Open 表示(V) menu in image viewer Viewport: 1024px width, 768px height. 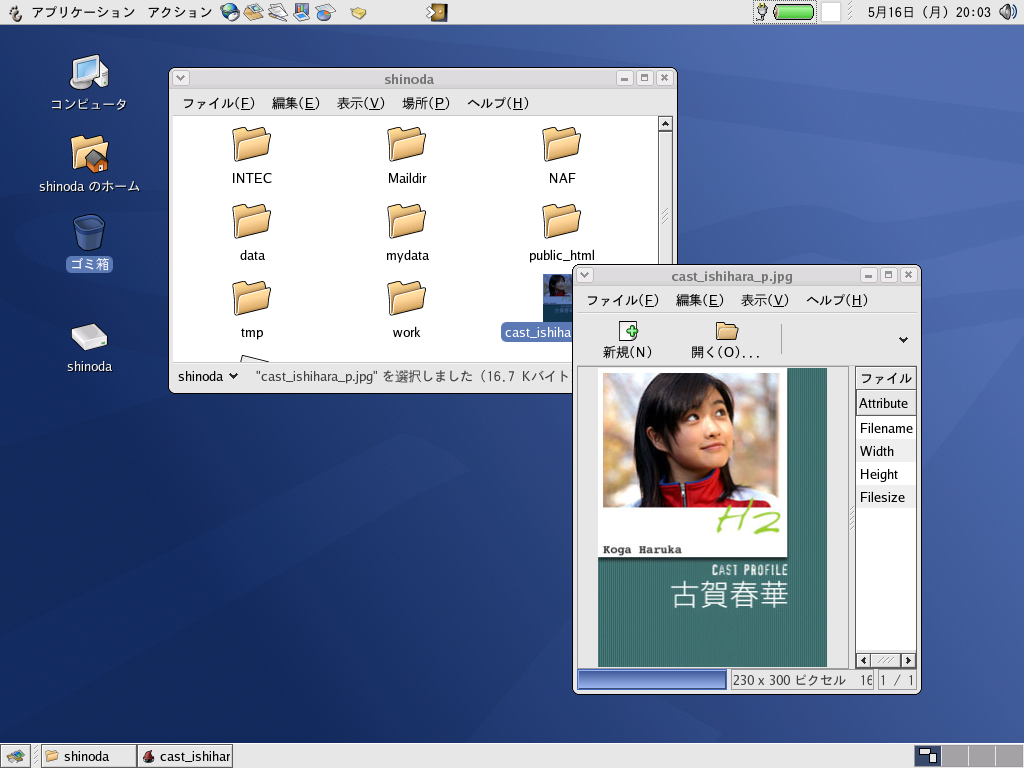[765, 300]
